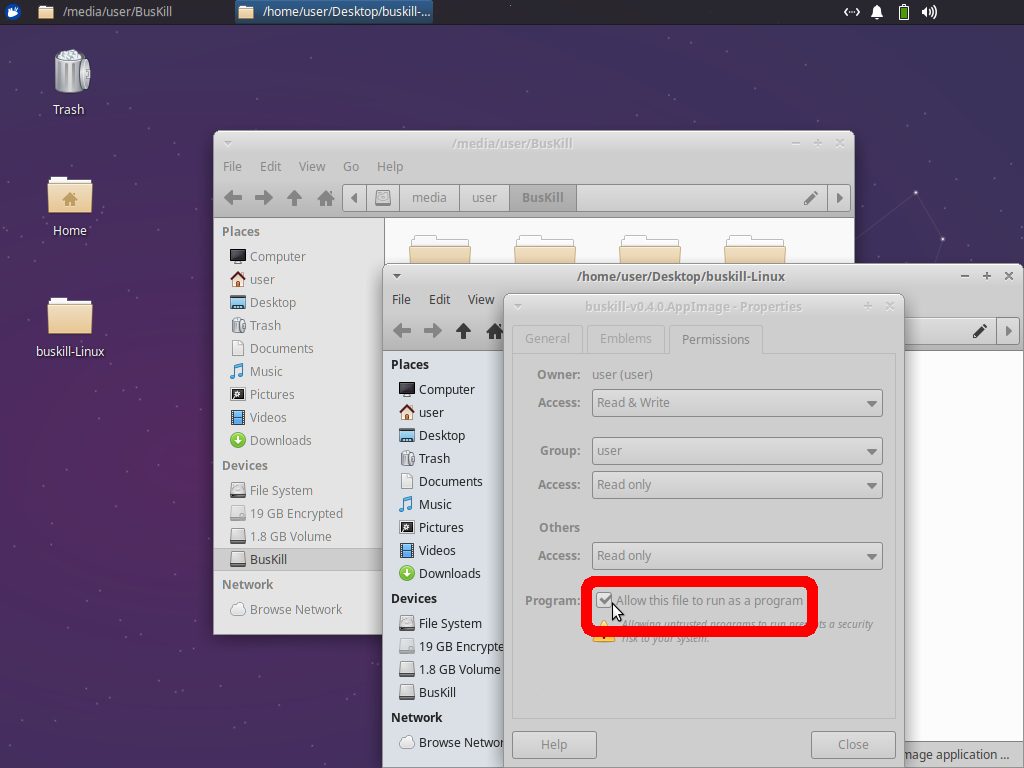Image resolution: width=1024 pixels, height=768 pixels.
Task: Switch to the Emblems tab in Properties
Action: [x=626, y=339]
